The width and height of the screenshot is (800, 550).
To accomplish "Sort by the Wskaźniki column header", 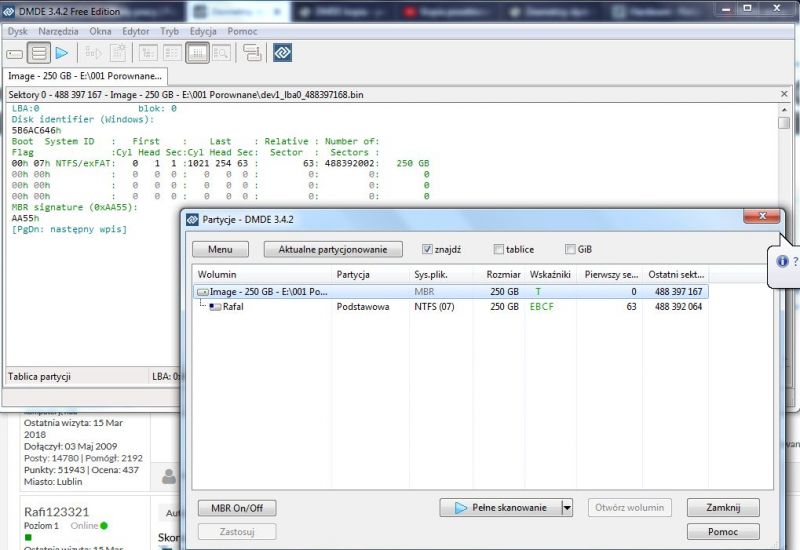I will point(551,274).
